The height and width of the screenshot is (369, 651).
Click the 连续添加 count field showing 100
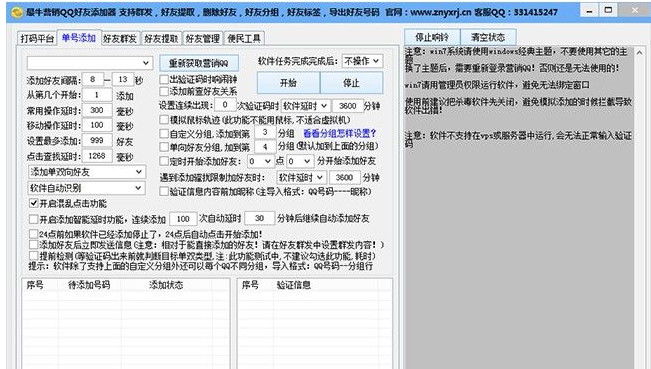pos(183,218)
